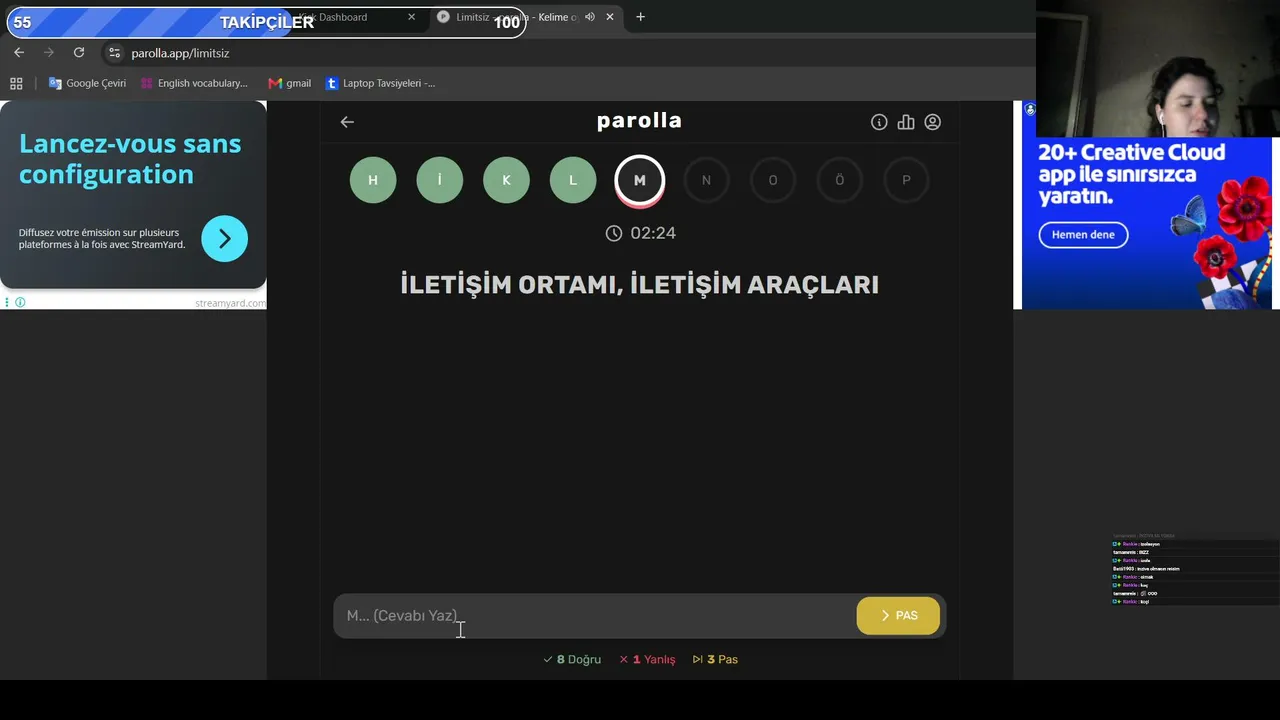Screen dimensions: 1280x720
Task: Select the L letter circle
Action: (573, 180)
